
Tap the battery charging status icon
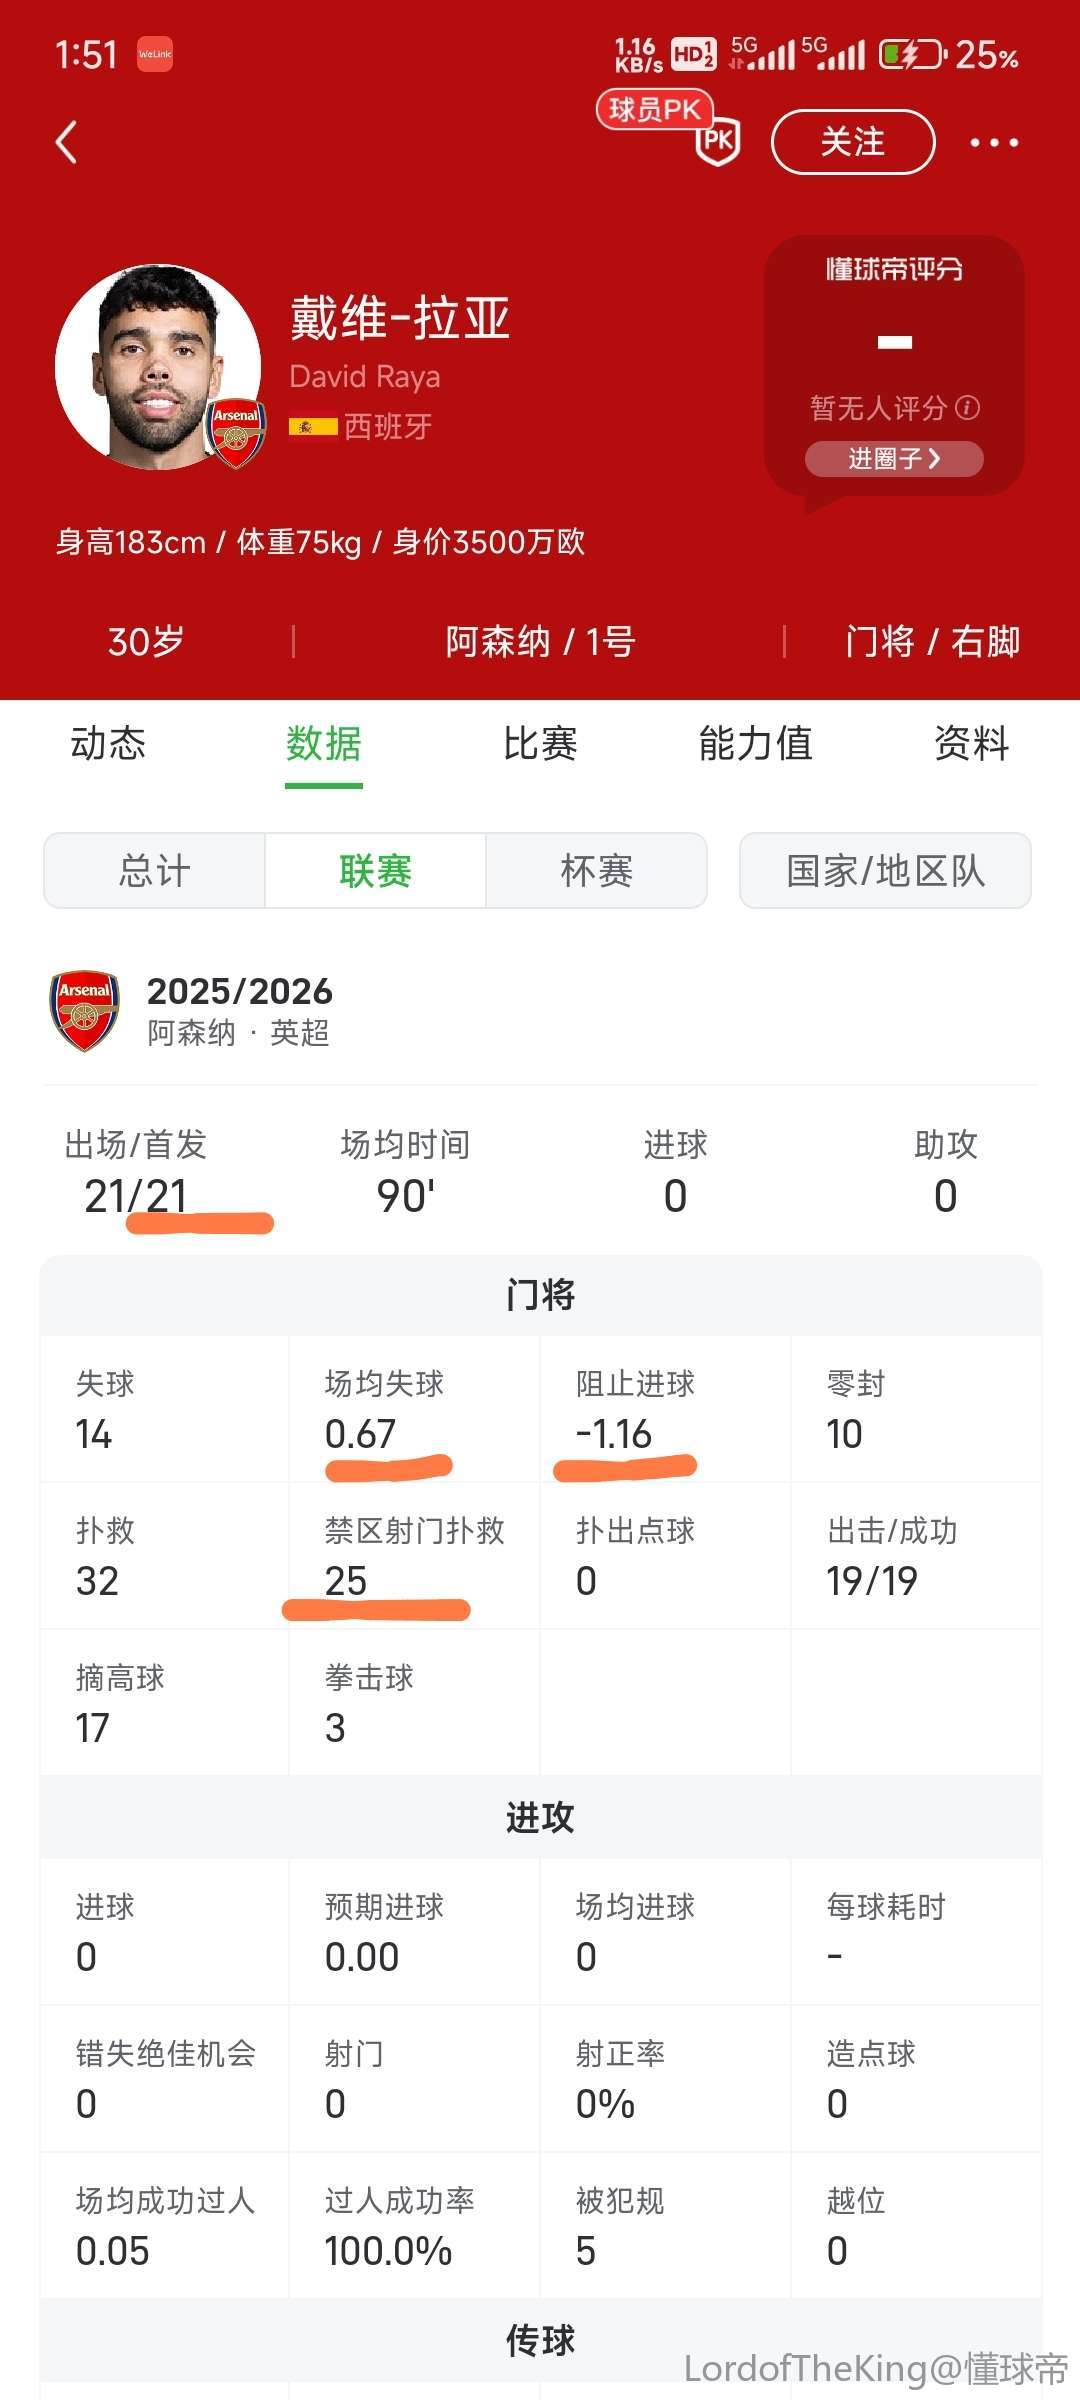pos(910,54)
